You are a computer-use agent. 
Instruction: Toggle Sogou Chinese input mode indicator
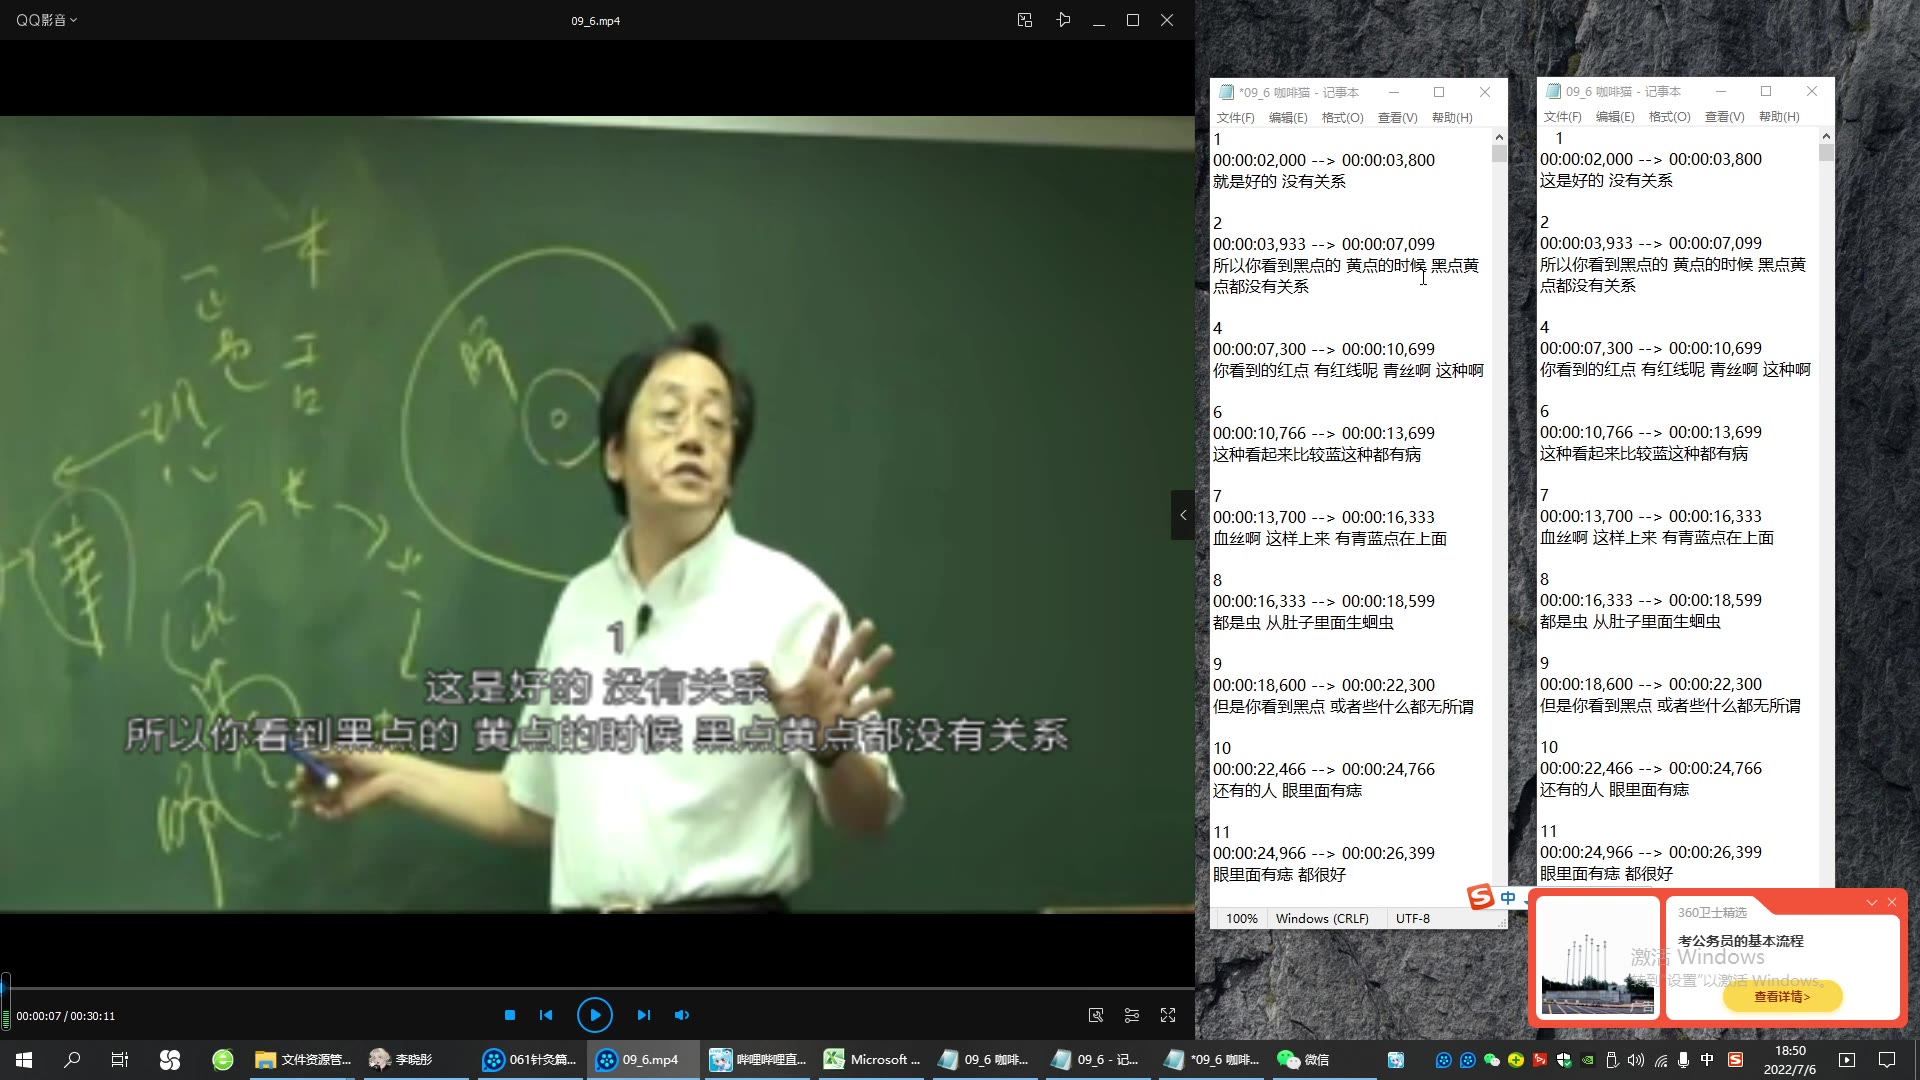tap(1508, 898)
